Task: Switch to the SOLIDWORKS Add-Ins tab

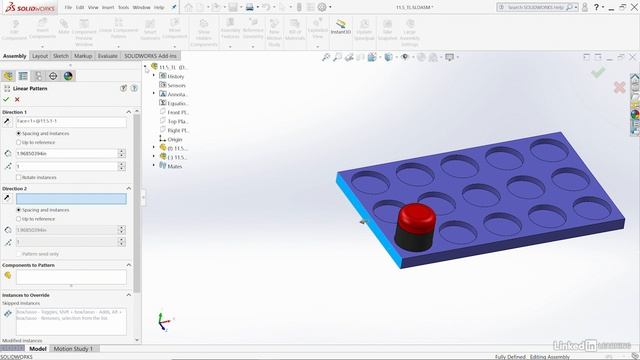Action: (150, 56)
